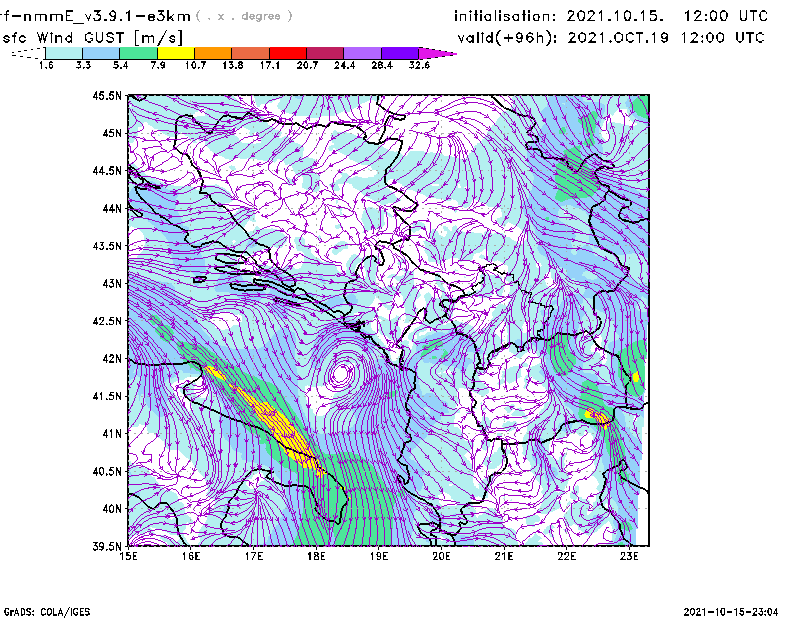The image size is (800, 618).
Task: Click the 17E longitude label
Action: [x=254, y=556]
